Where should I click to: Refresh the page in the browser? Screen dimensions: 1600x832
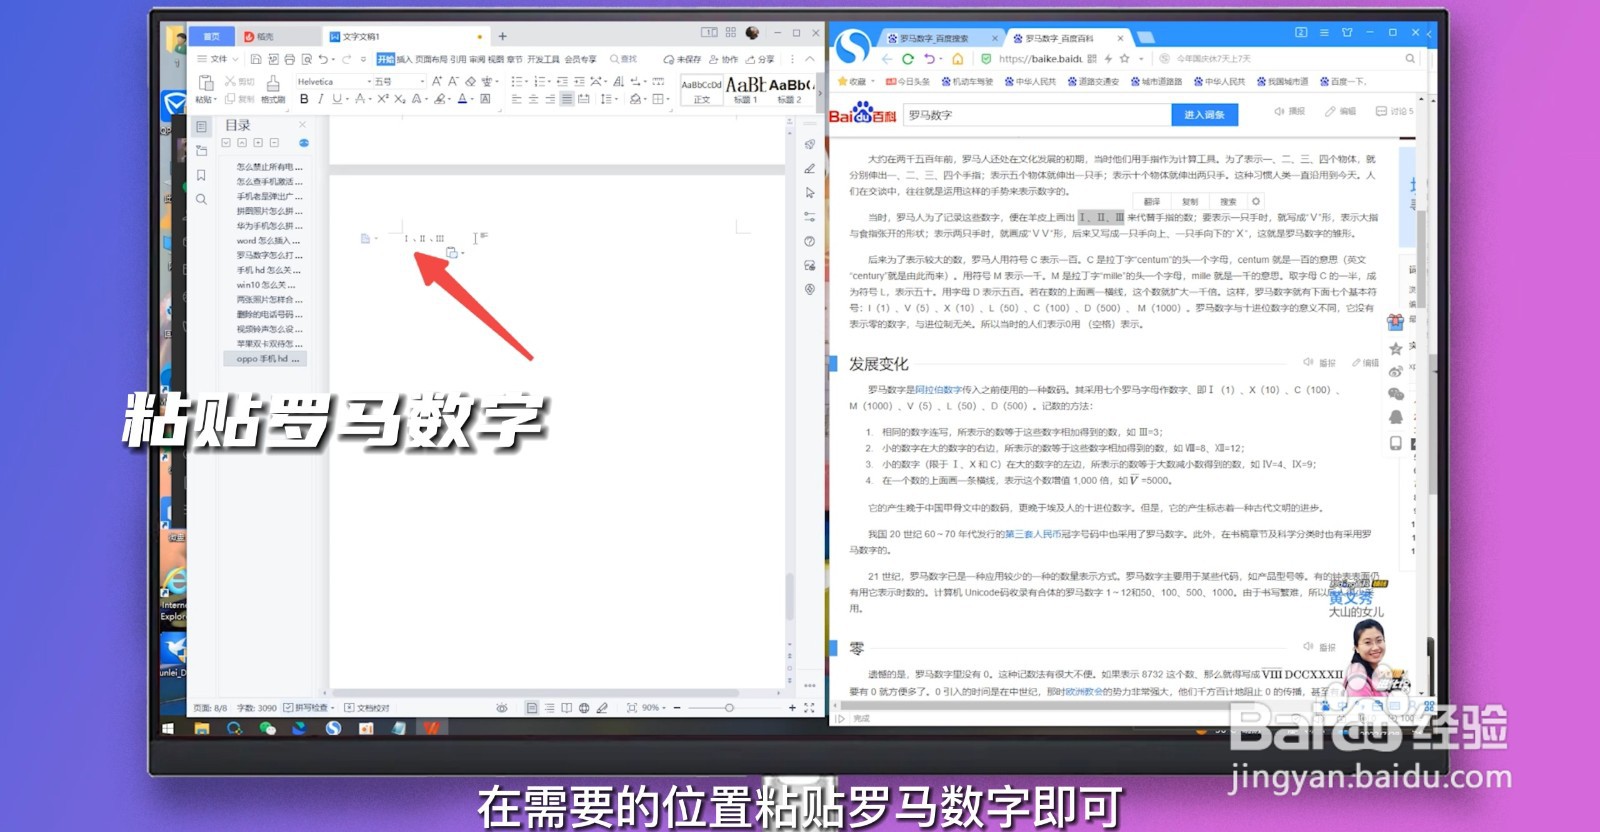pyautogui.click(x=908, y=59)
